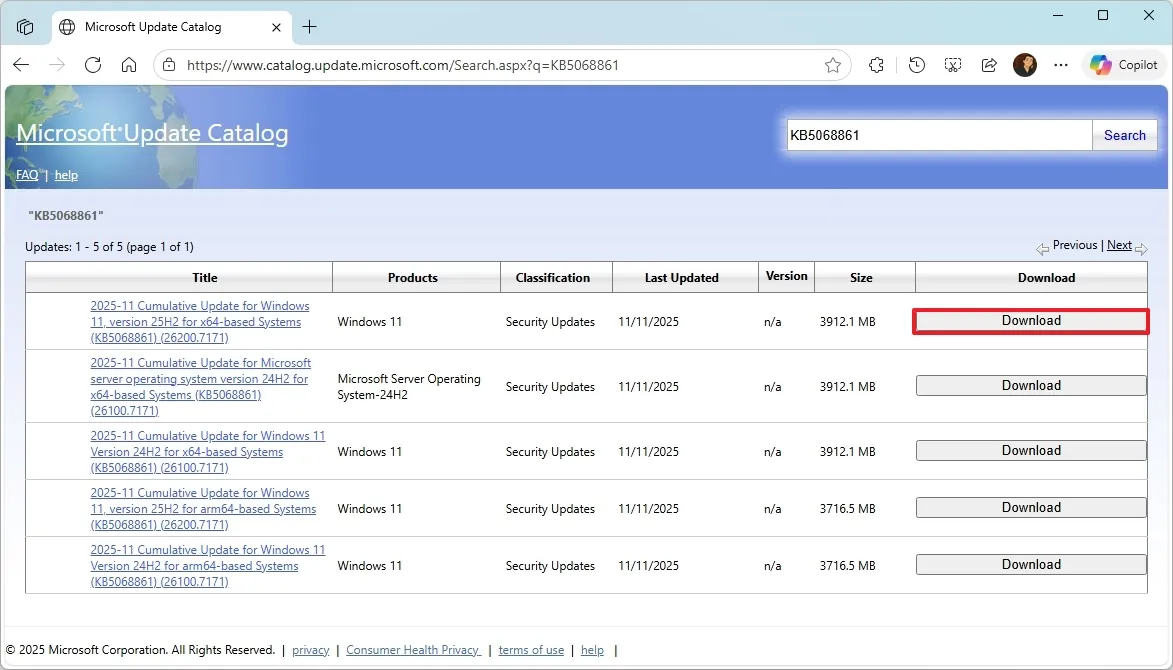Viewport: 1173px width, 670px height.
Task: Open the FAQ link
Action: 27,175
